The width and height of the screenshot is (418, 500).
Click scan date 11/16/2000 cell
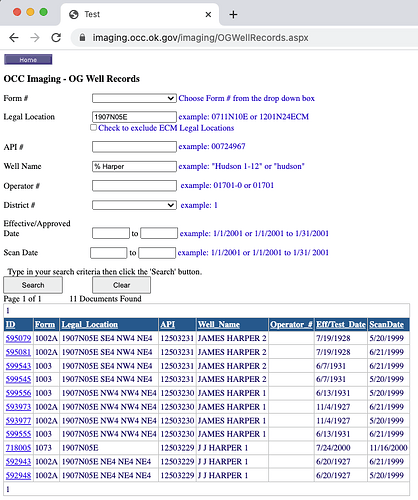[388, 448]
